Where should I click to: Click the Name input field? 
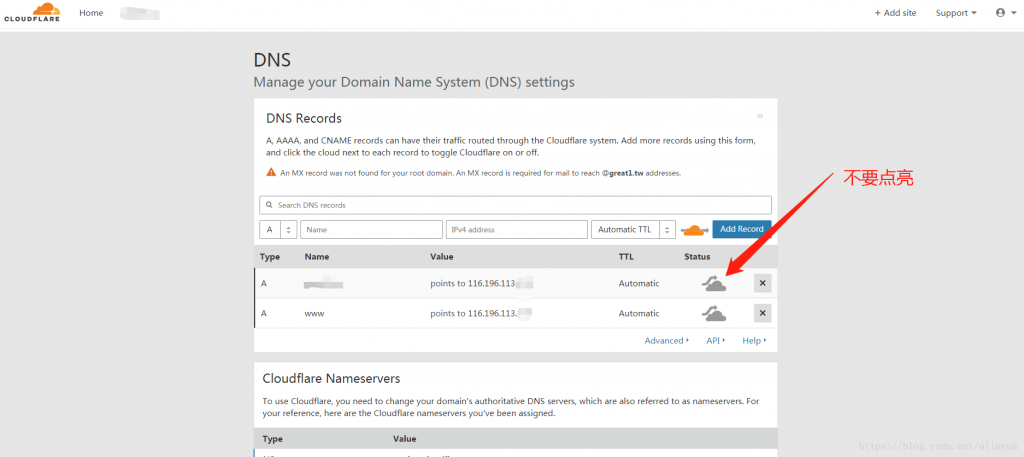coord(372,229)
